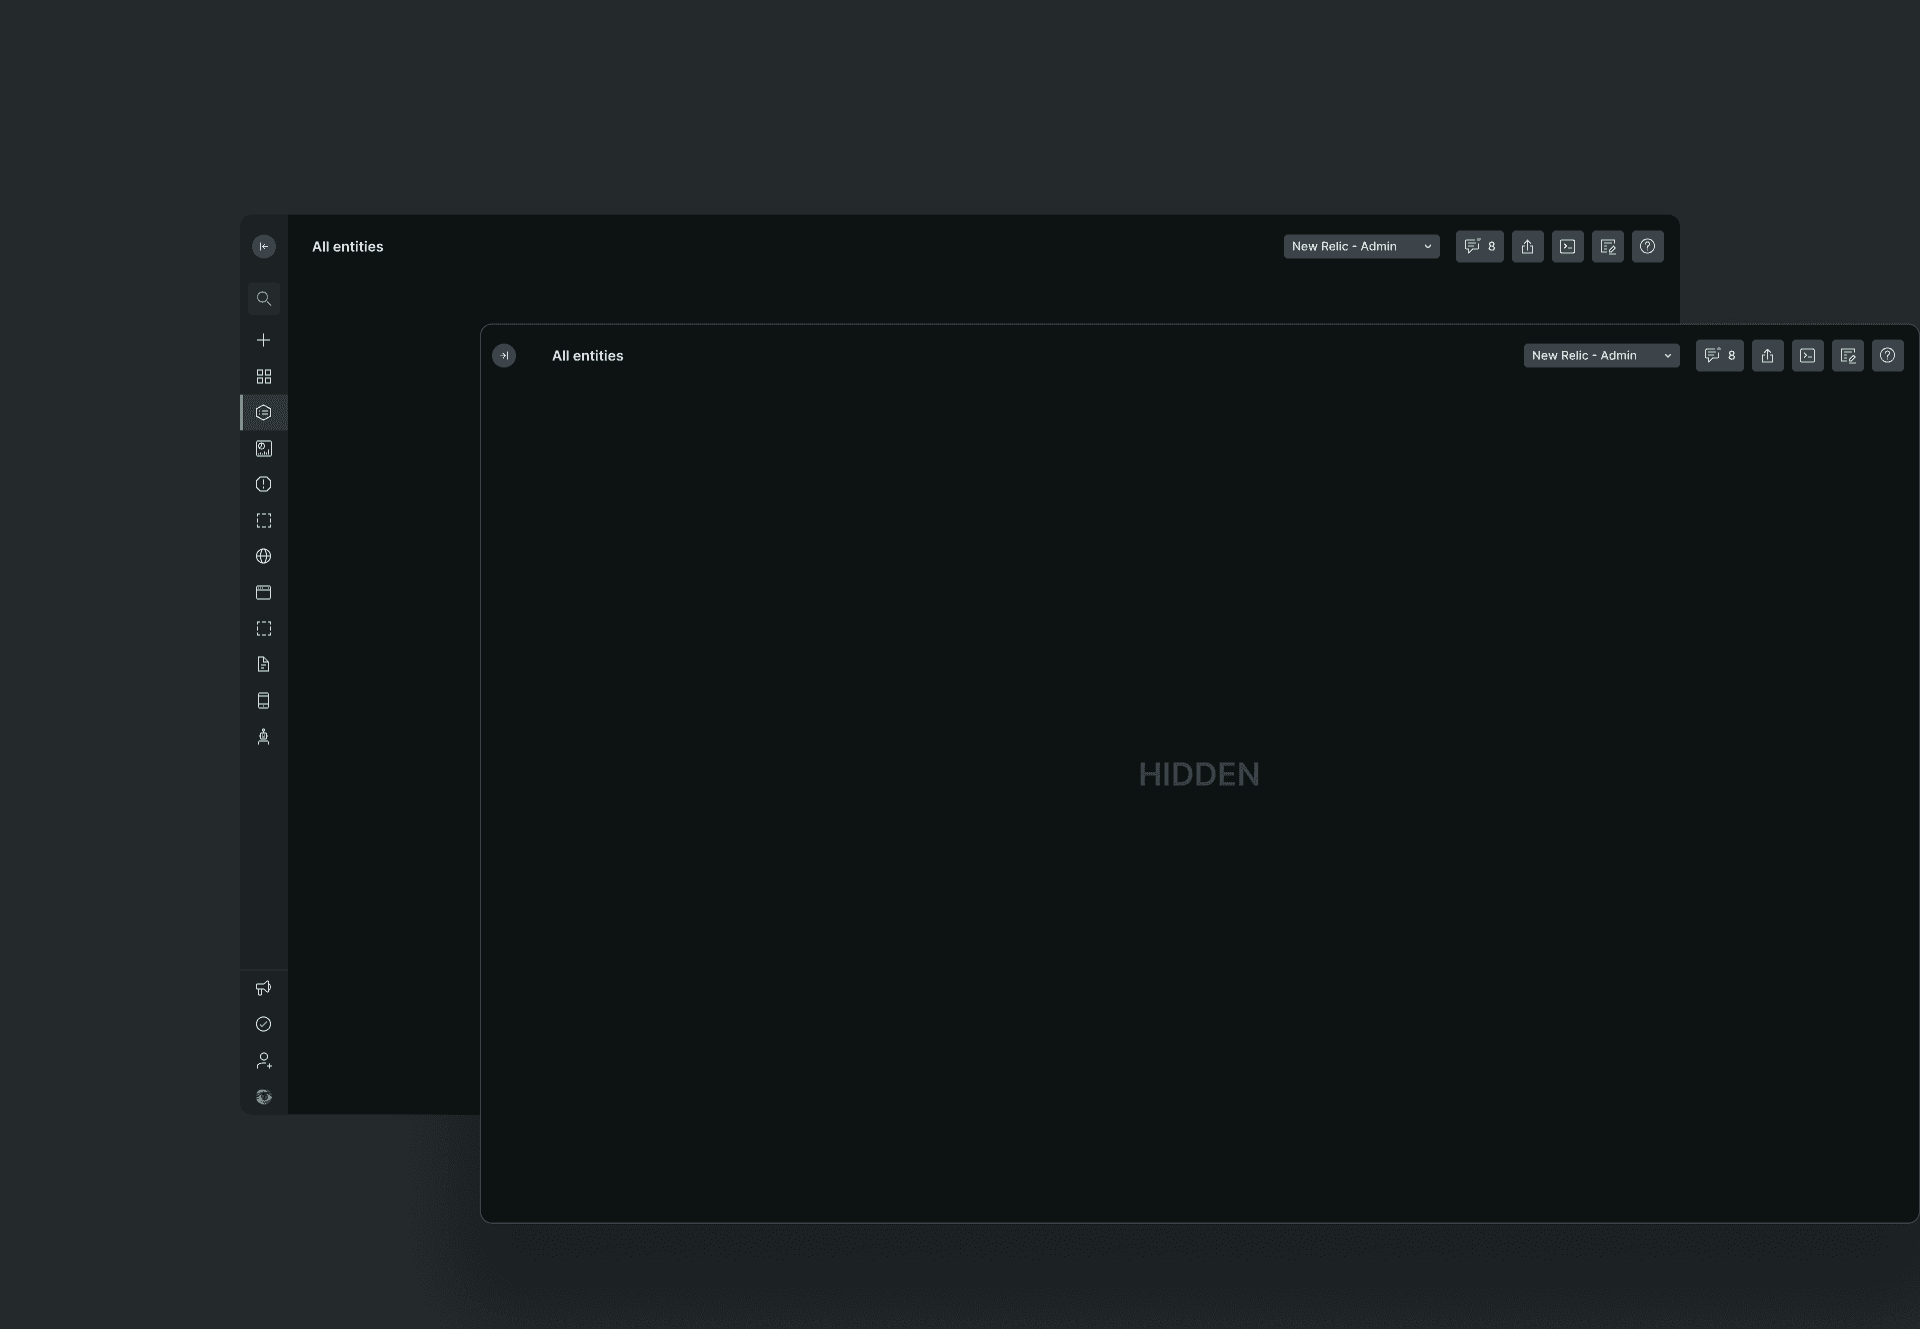Open back panel's New Relic - Admin dropdown
The width and height of the screenshot is (1920, 1329).
1361,247
